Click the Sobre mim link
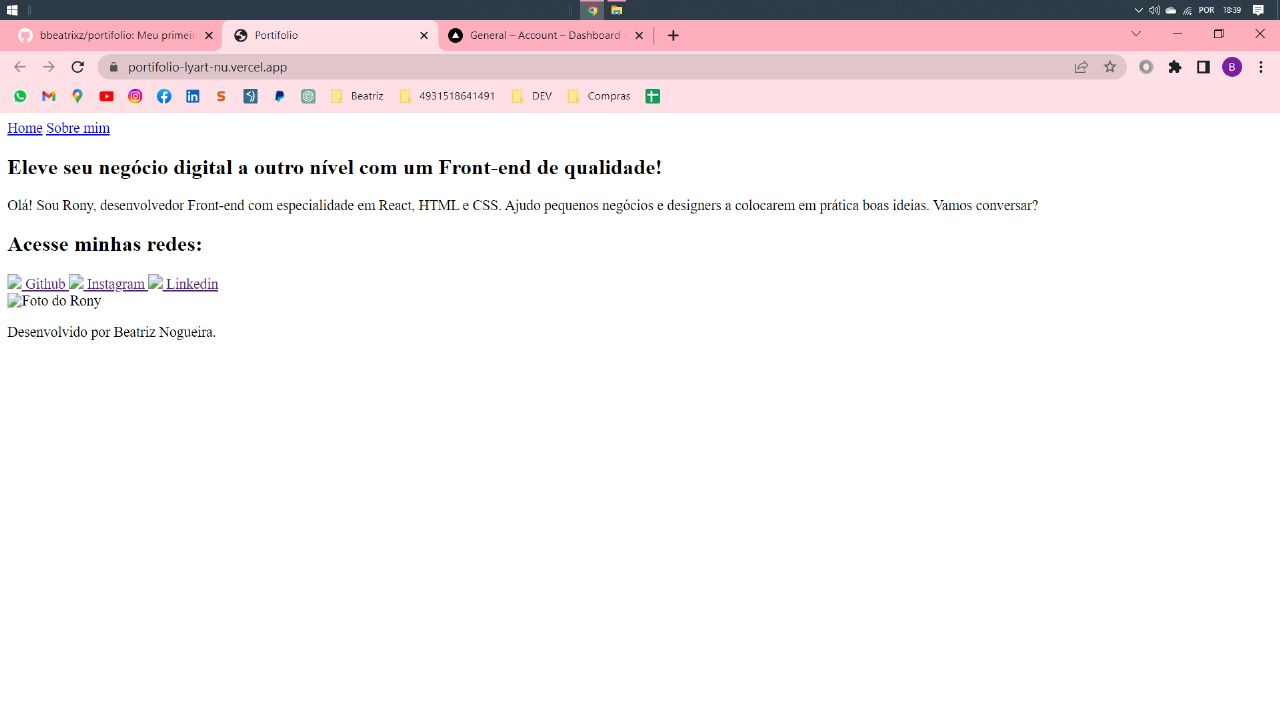Screen dimensions: 1280x720 [x=78, y=128]
